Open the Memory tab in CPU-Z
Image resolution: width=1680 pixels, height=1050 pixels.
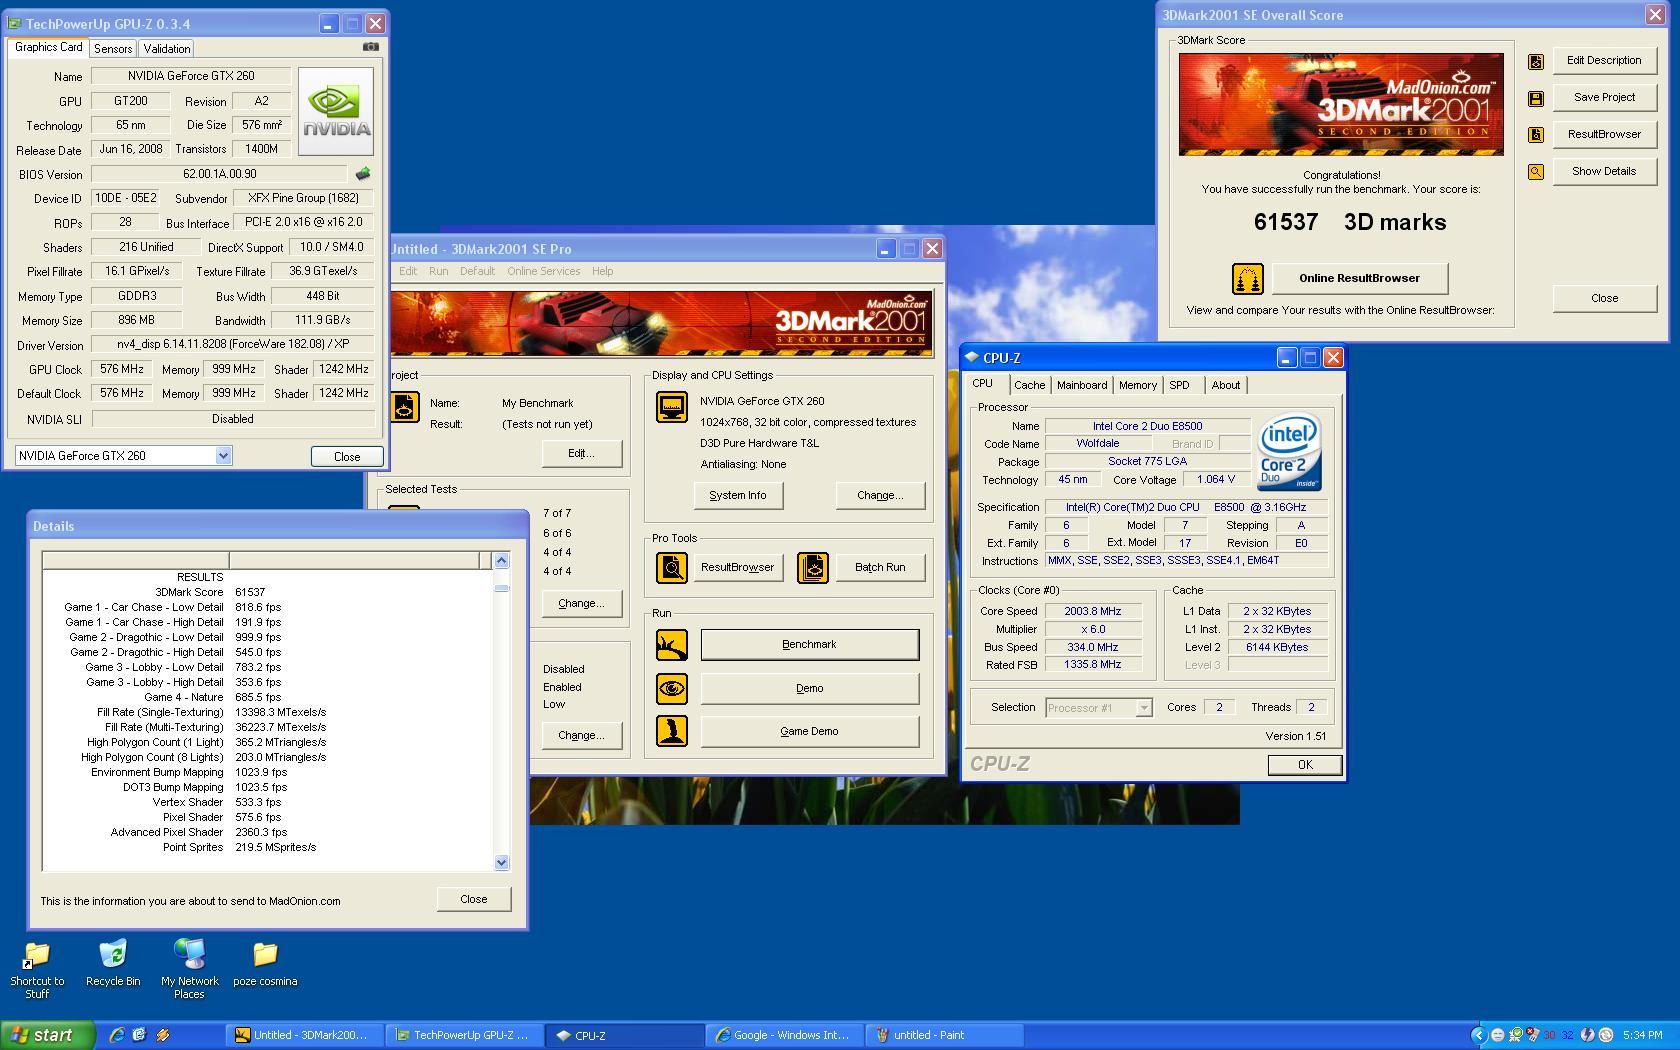pyautogui.click(x=1138, y=385)
